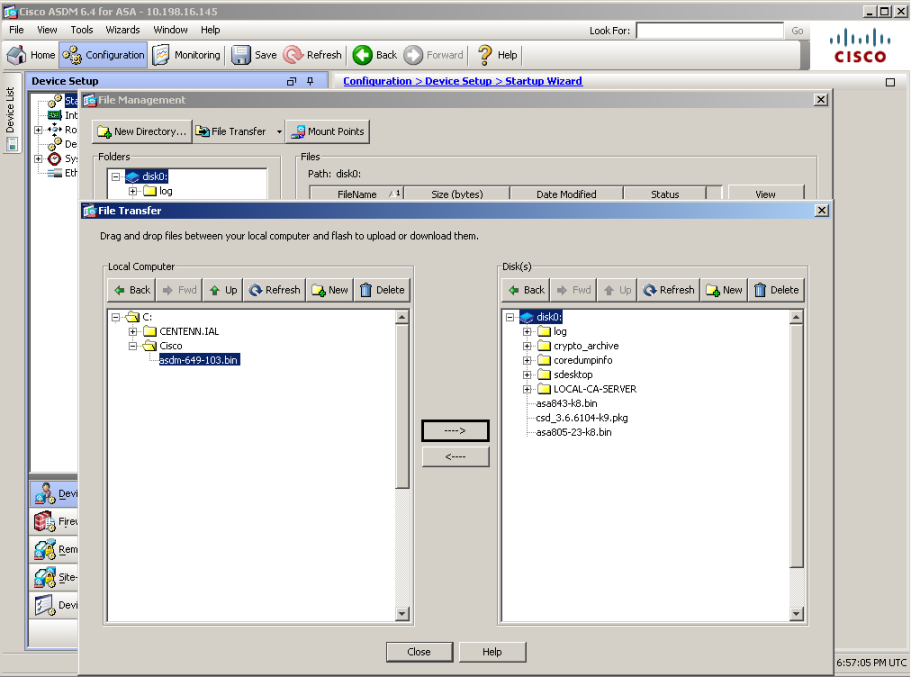
Task: Sort by Date Modified column header
Action: [566, 194]
